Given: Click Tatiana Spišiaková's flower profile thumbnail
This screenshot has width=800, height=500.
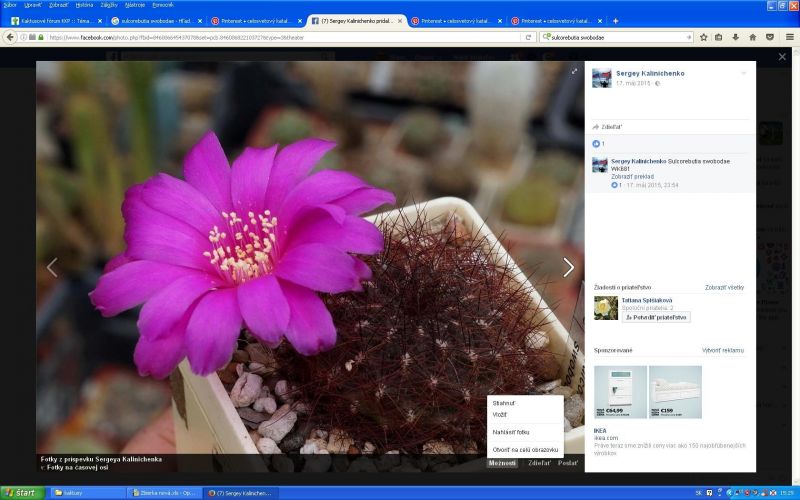Looking at the screenshot, I should tap(606, 308).
